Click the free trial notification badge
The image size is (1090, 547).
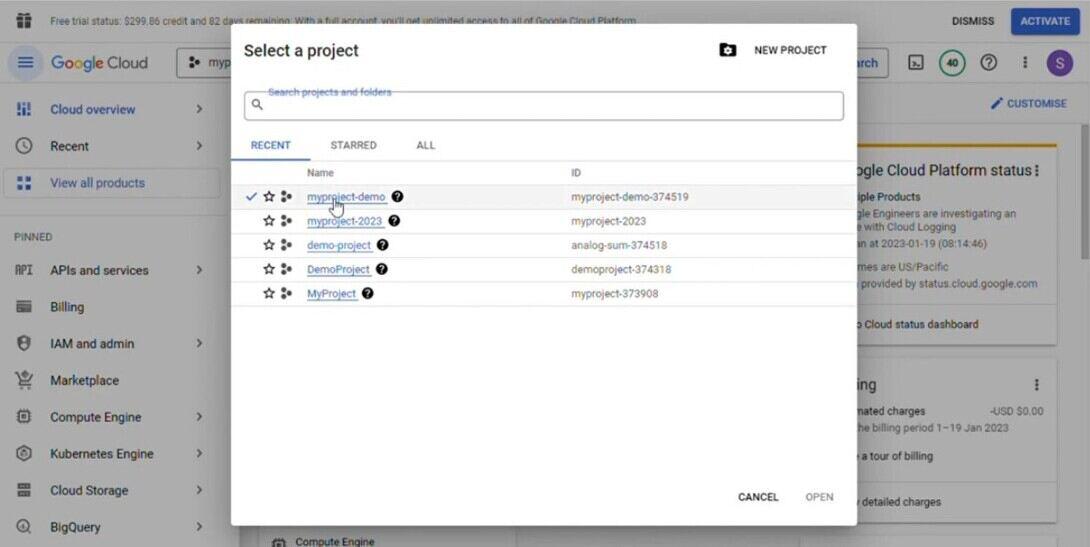click(x=952, y=63)
